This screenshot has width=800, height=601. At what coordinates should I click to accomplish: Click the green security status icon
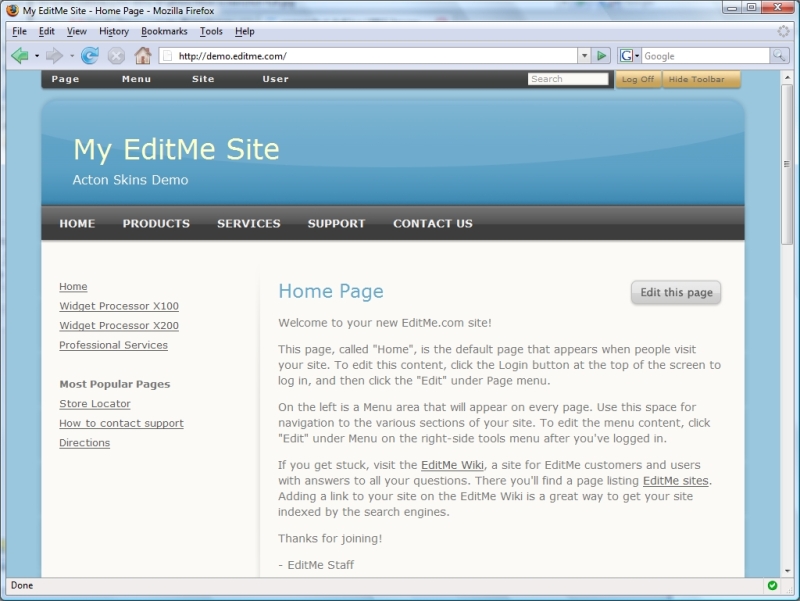772,585
